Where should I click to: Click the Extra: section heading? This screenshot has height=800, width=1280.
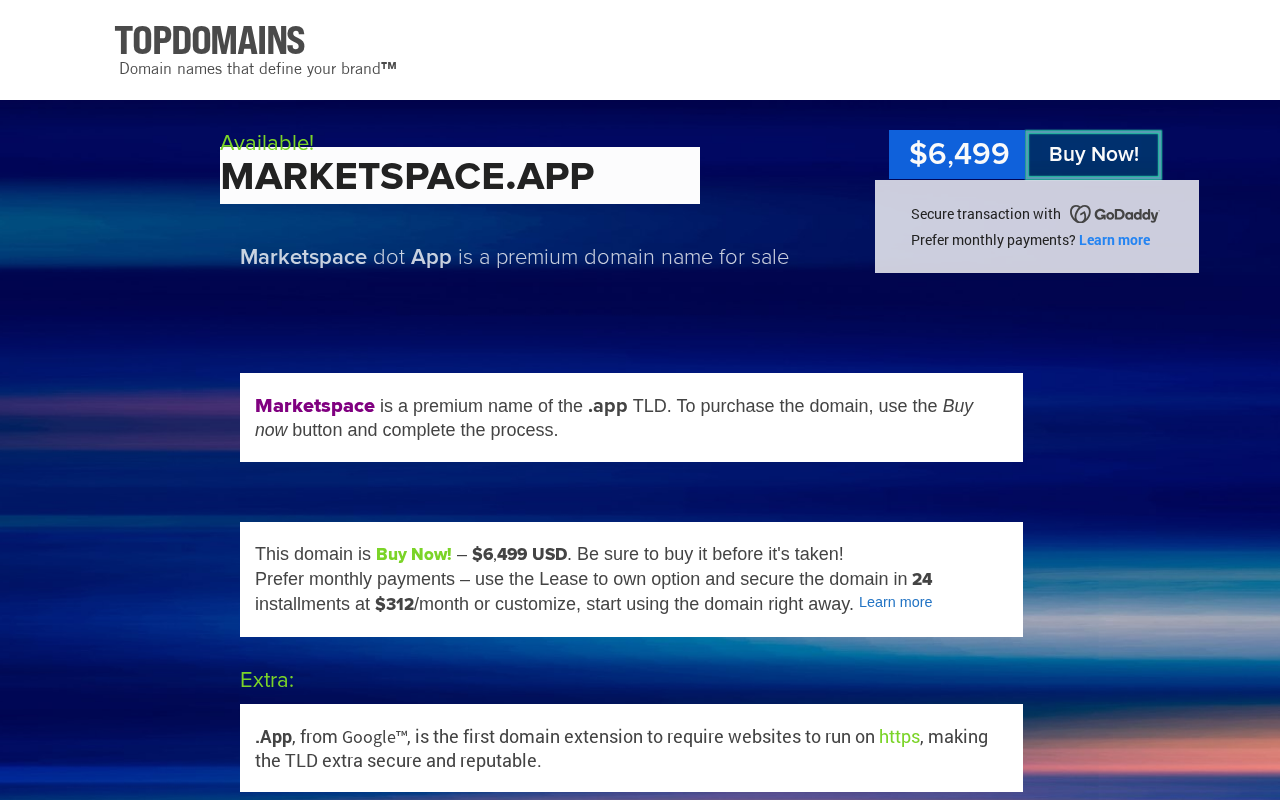point(267,680)
